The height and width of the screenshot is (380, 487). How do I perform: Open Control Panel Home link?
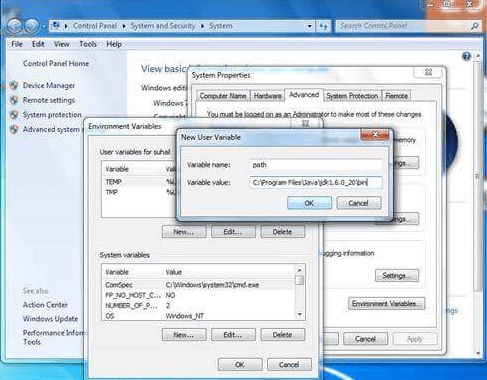pyautogui.click(x=56, y=63)
